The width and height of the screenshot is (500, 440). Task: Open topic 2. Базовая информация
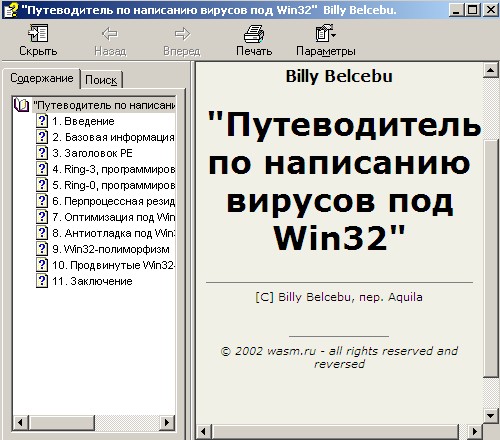point(113,137)
